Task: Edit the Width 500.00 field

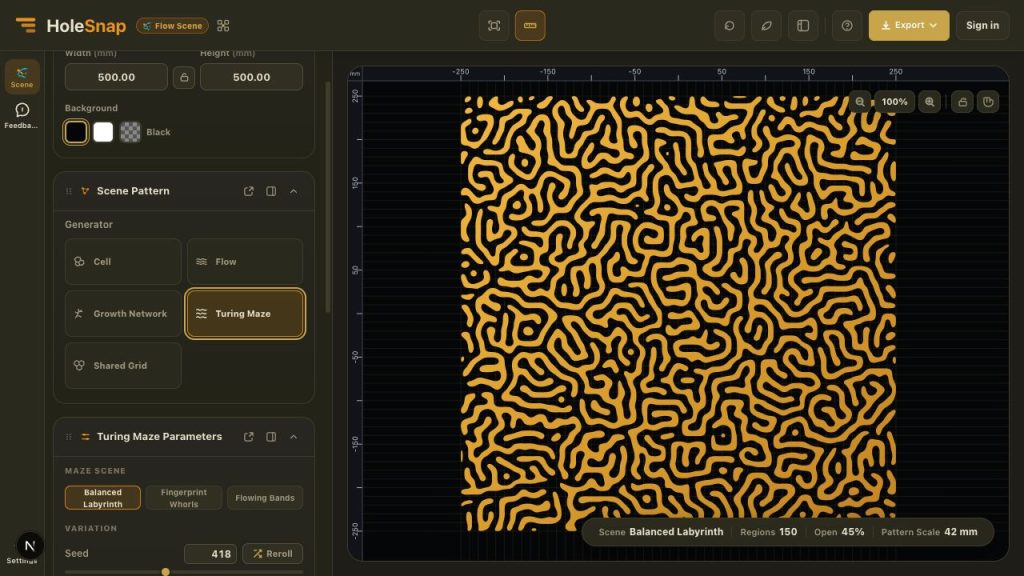Action: pos(116,77)
